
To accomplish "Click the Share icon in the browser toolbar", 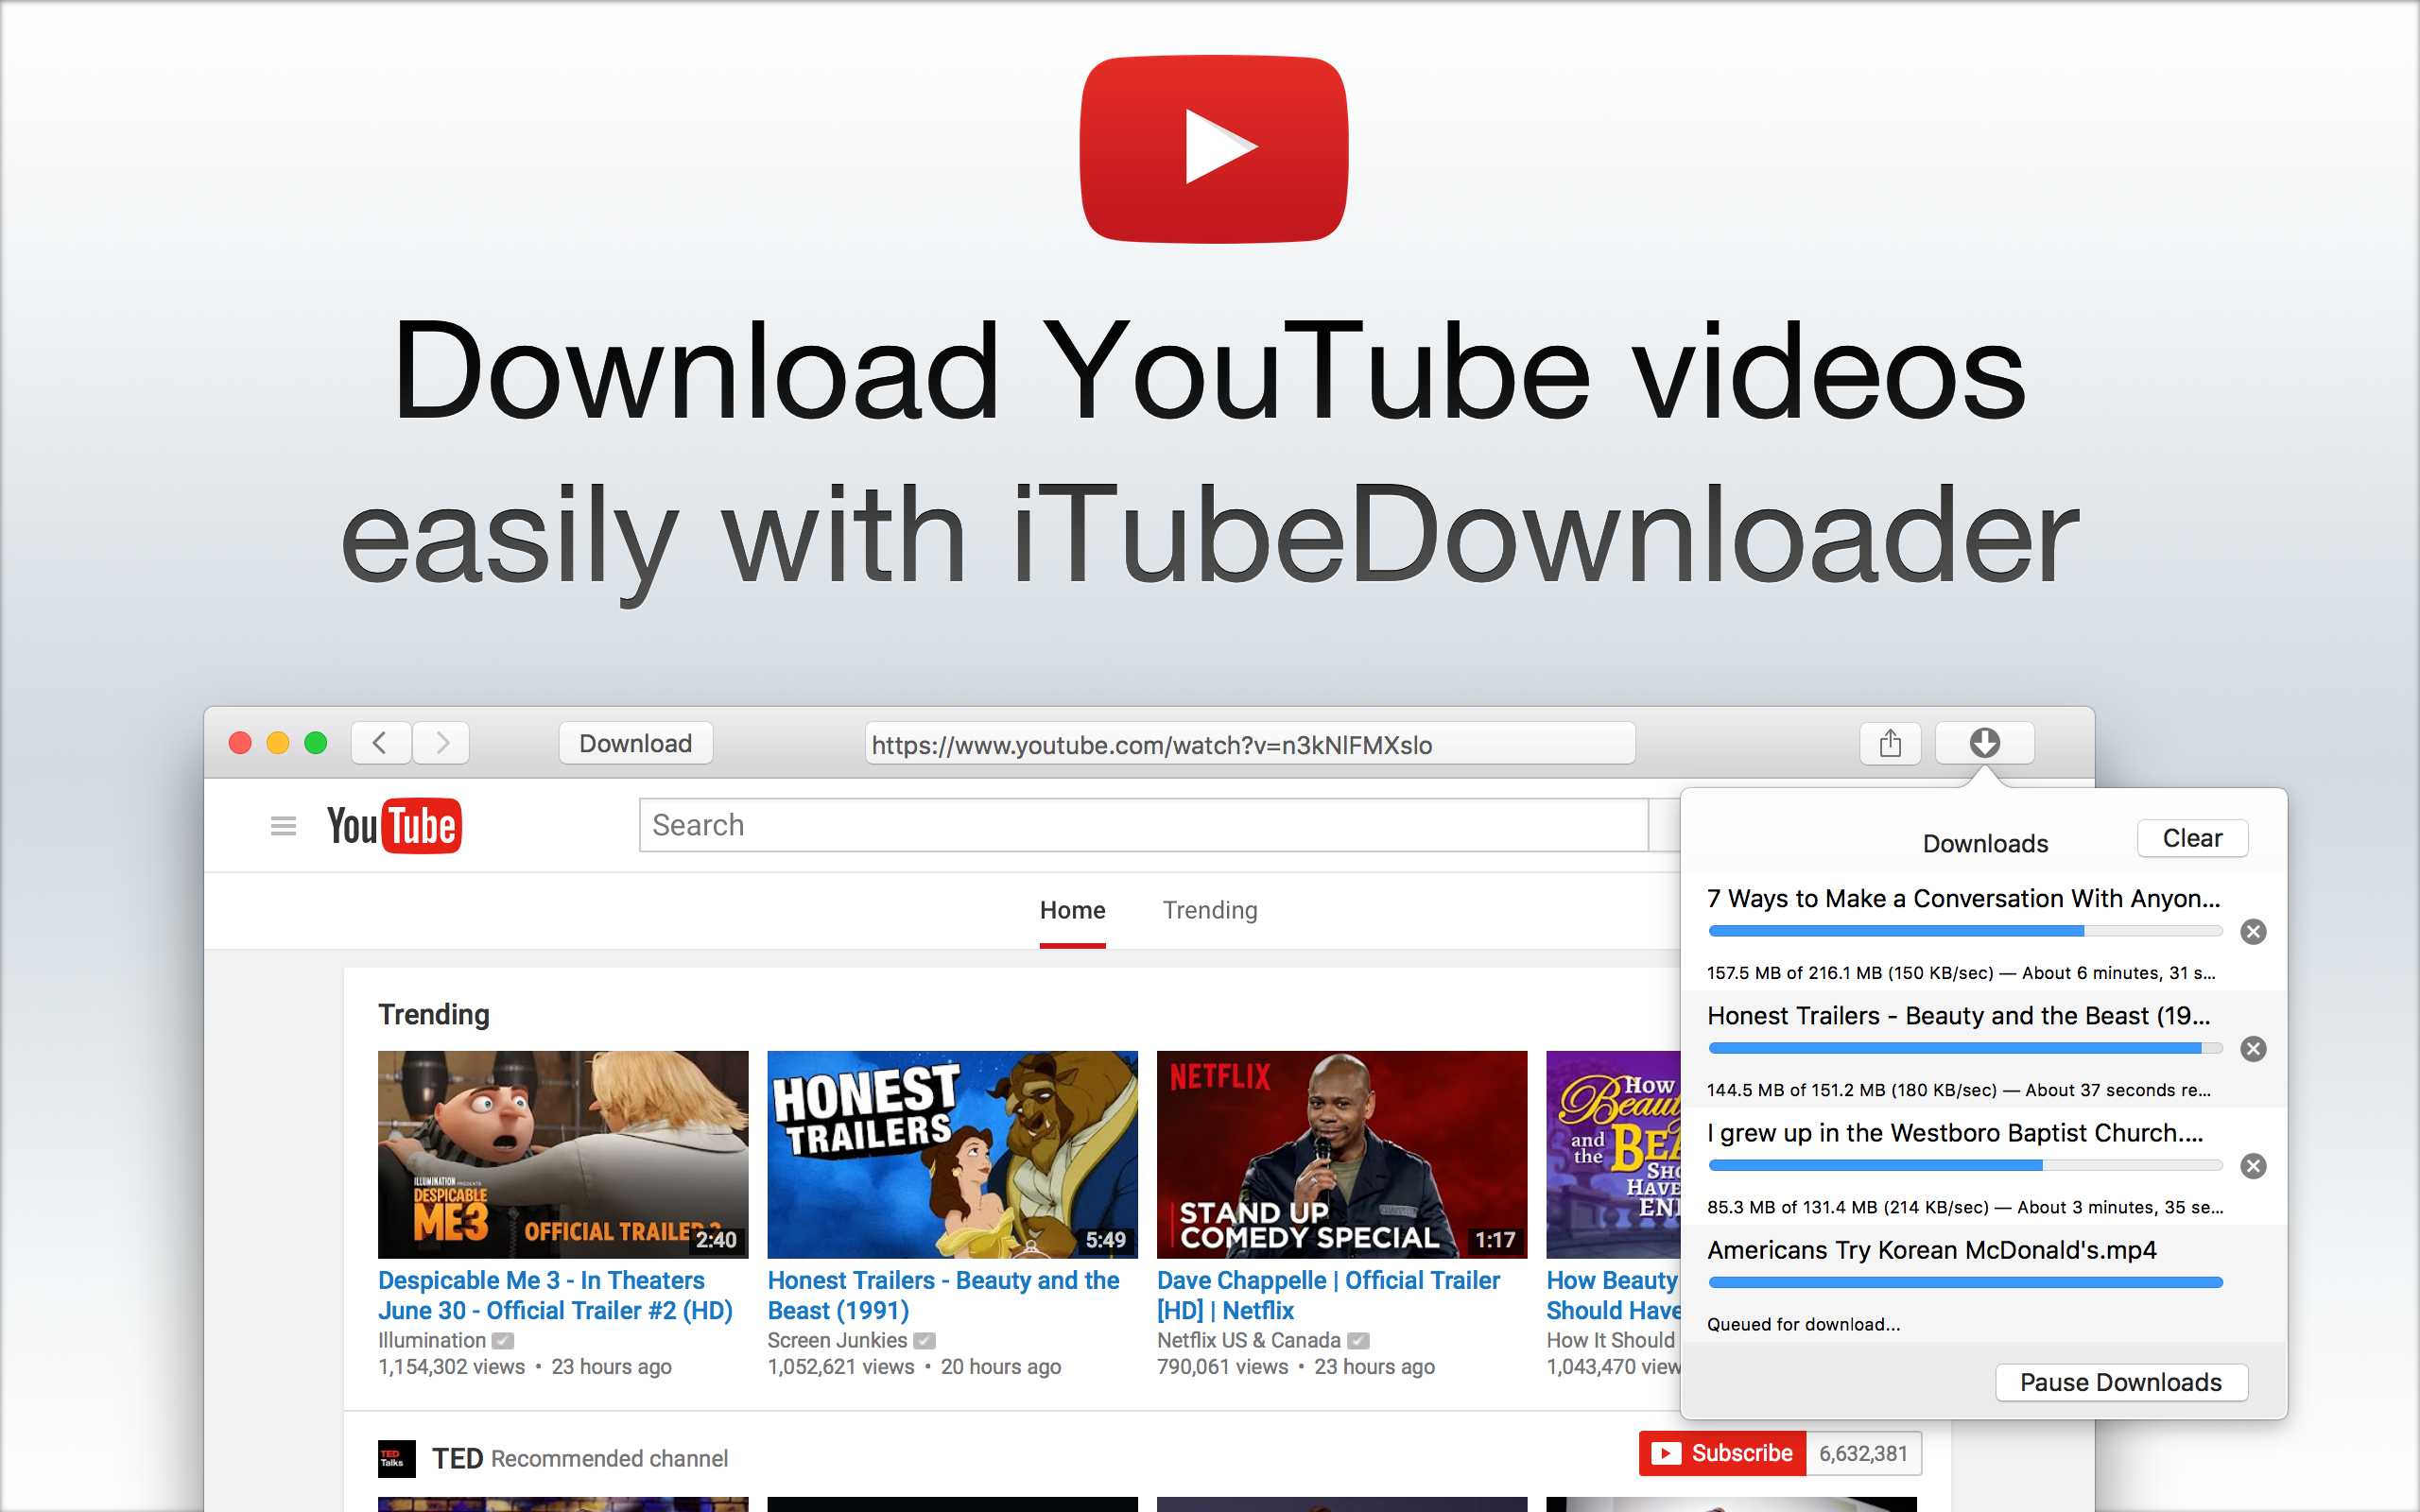I will pyautogui.click(x=1888, y=742).
